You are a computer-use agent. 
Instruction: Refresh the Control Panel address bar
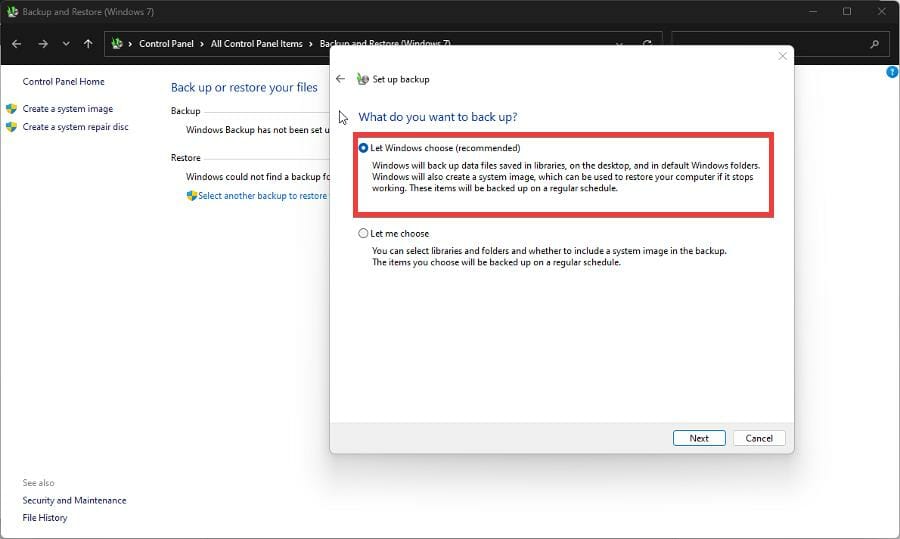pos(647,44)
